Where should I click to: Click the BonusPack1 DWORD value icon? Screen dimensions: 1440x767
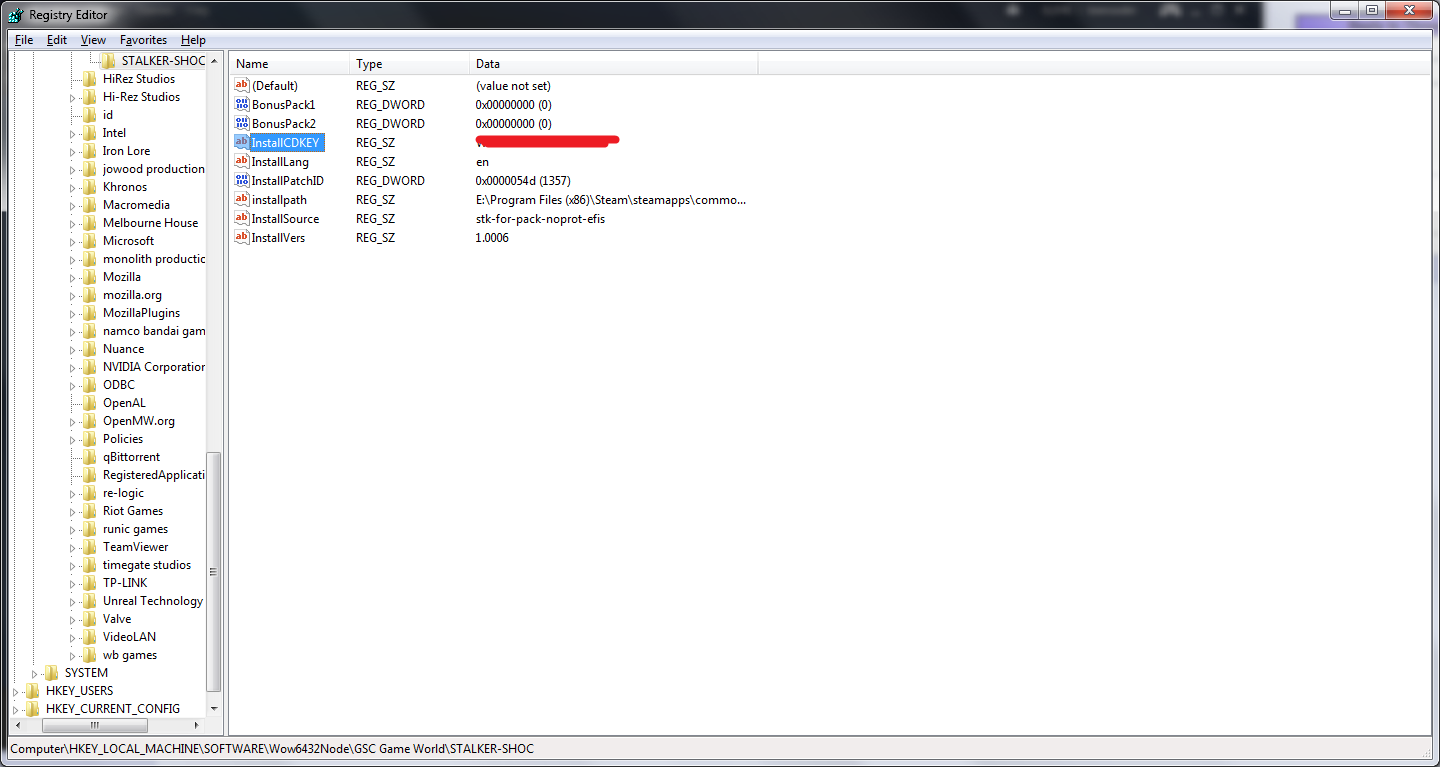pyautogui.click(x=241, y=104)
